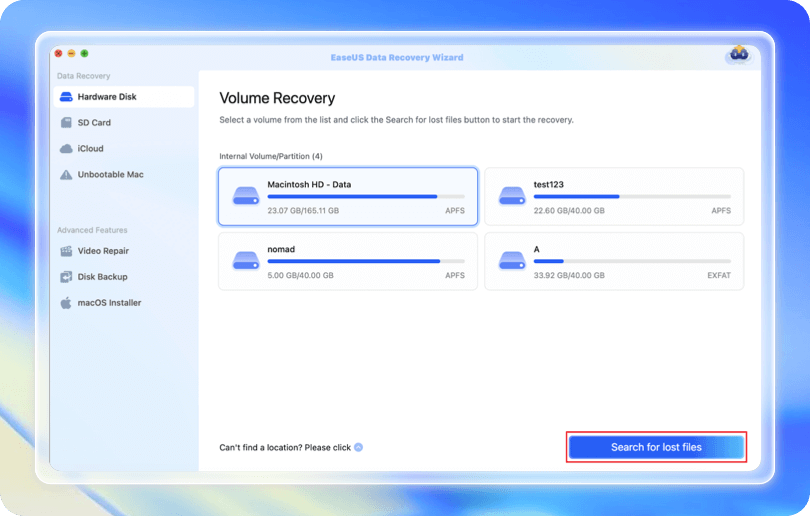Switch to iCloud recovery label
This screenshot has width=810, height=516.
[91, 149]
